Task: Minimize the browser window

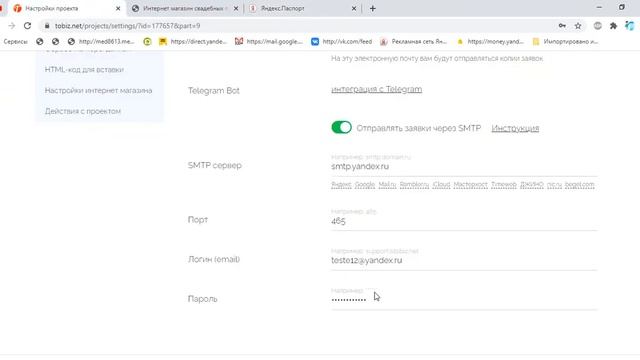Action: pyautogui.click(x=599, y=7)
